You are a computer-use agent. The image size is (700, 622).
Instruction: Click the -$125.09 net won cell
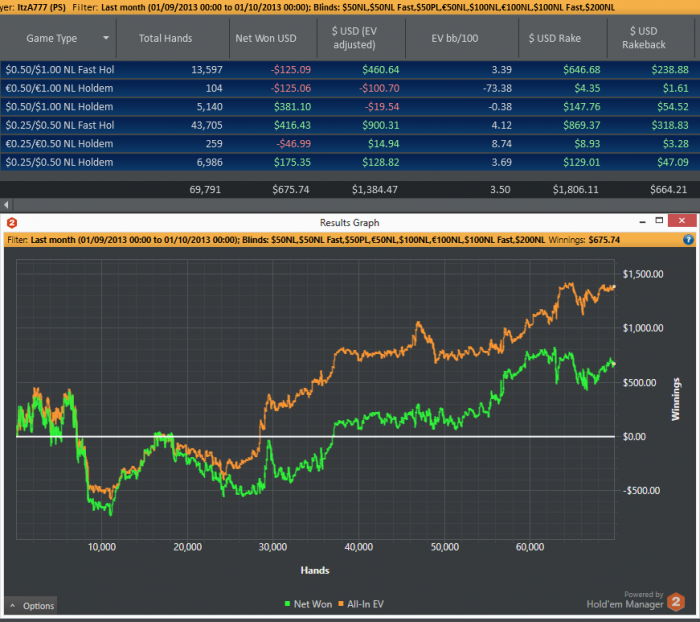coord(291,70)
